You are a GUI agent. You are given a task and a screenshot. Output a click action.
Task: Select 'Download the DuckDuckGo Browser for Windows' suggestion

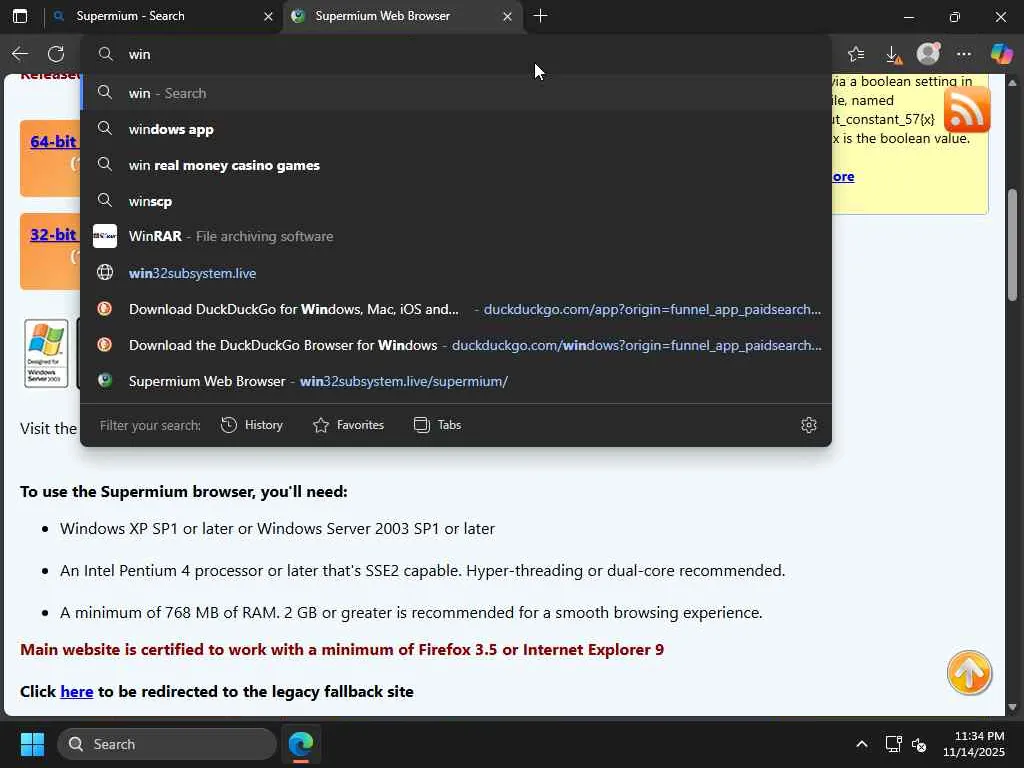point(456,345)
